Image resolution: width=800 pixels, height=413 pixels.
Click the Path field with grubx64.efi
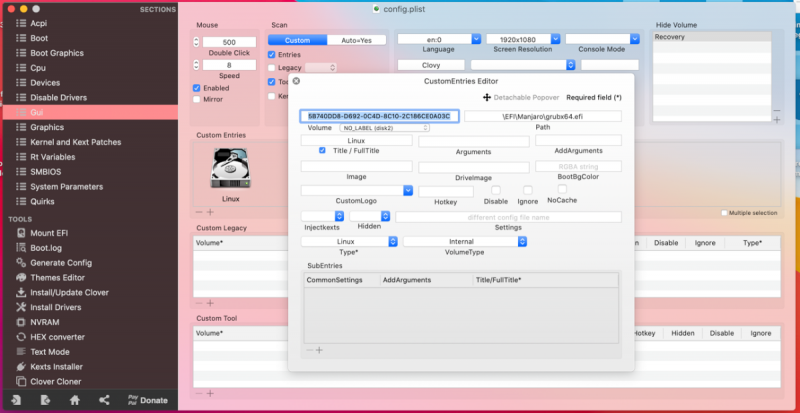(543, 116)
